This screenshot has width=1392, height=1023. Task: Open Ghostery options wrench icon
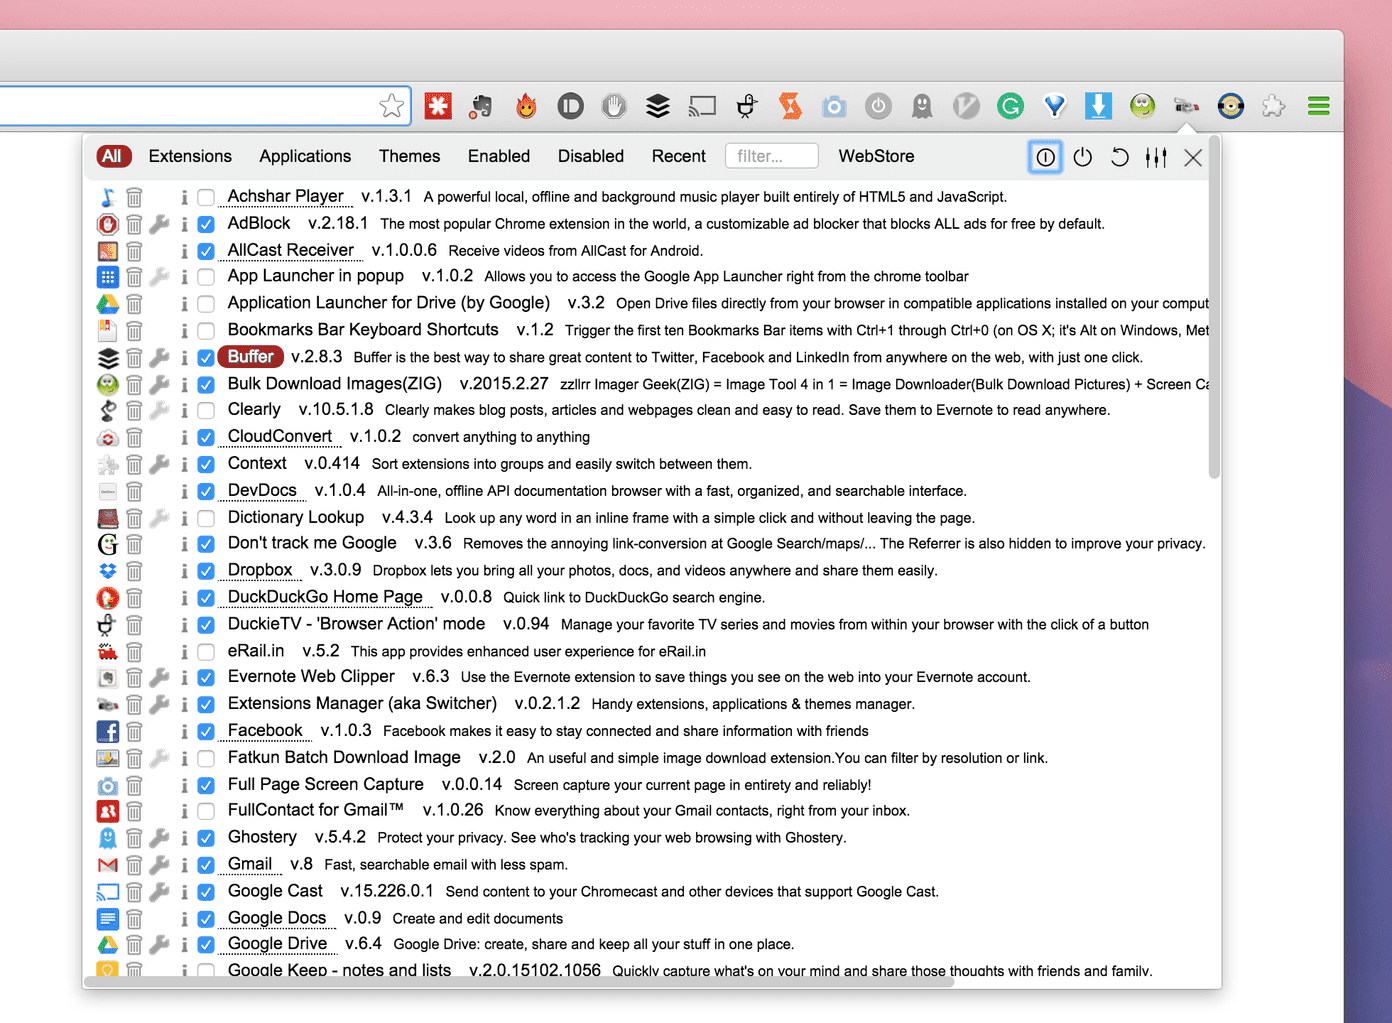coord(159,838)
